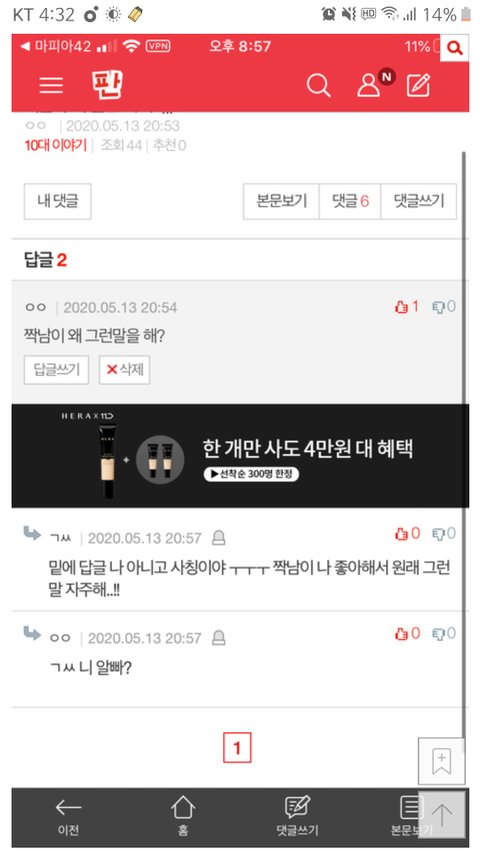Dislike the reply '짝남이 왜 그런말을 해?'
This screenshot has width=480, height=853.
[x=444, y=307]
